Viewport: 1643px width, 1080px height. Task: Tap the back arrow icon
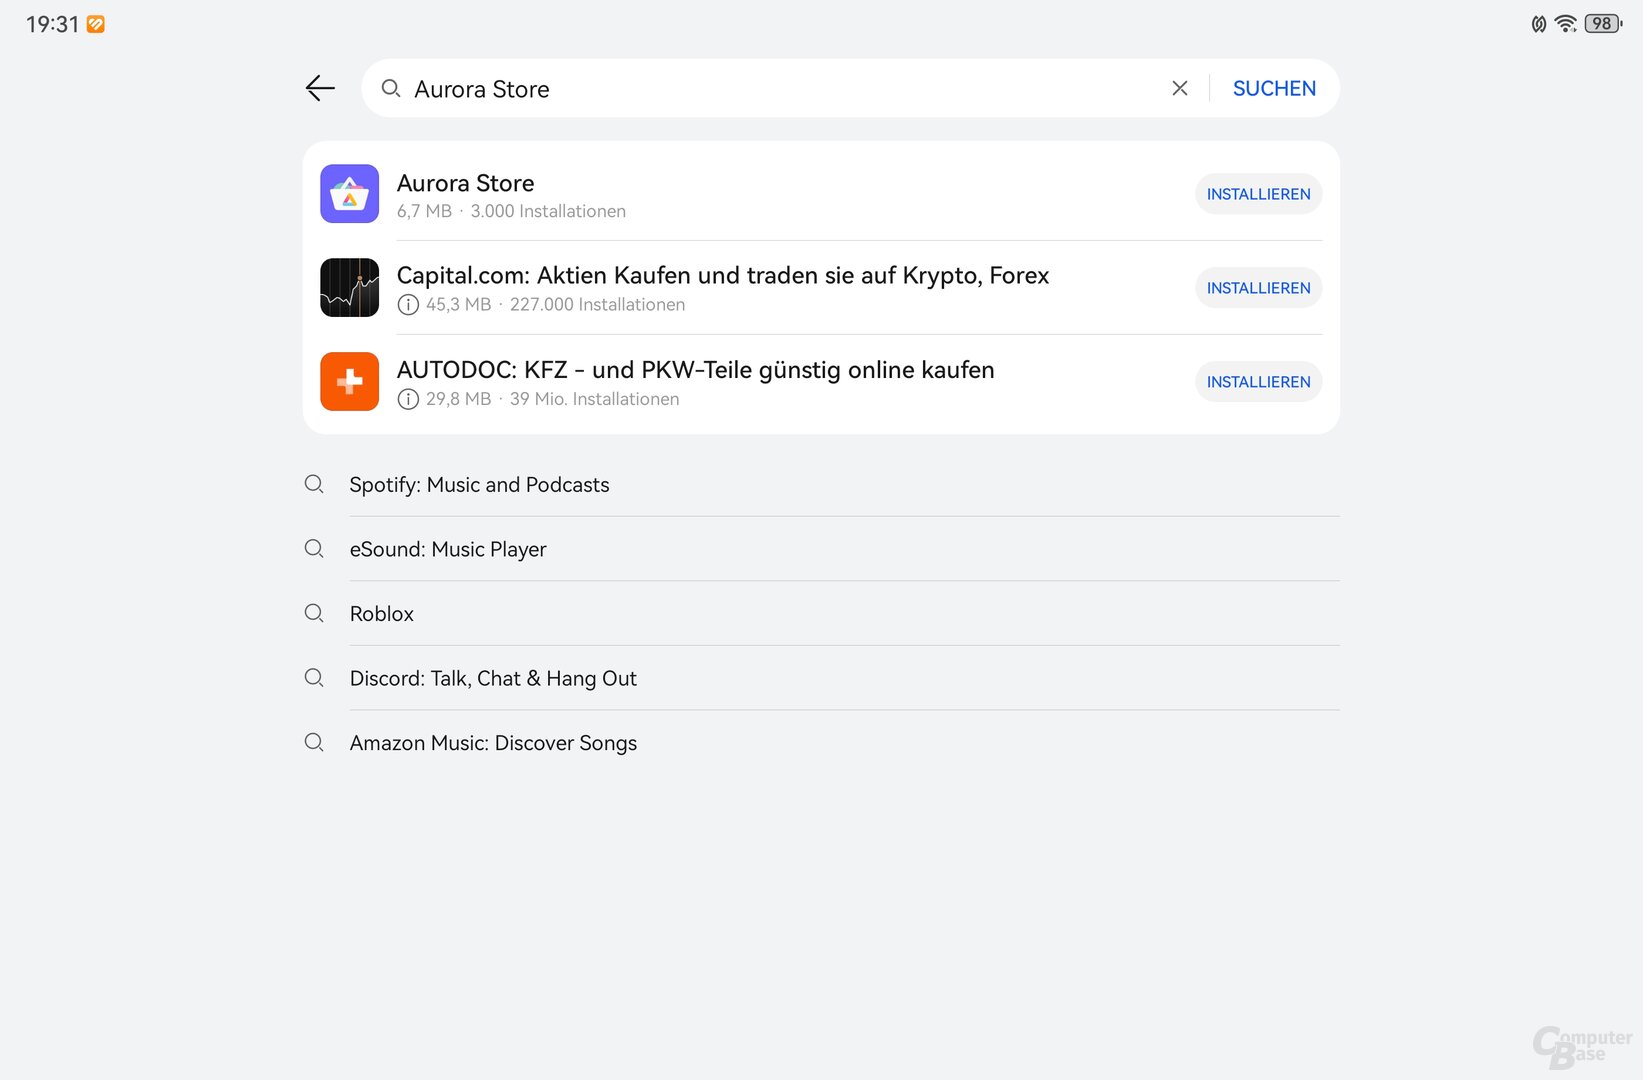[320, 88]
